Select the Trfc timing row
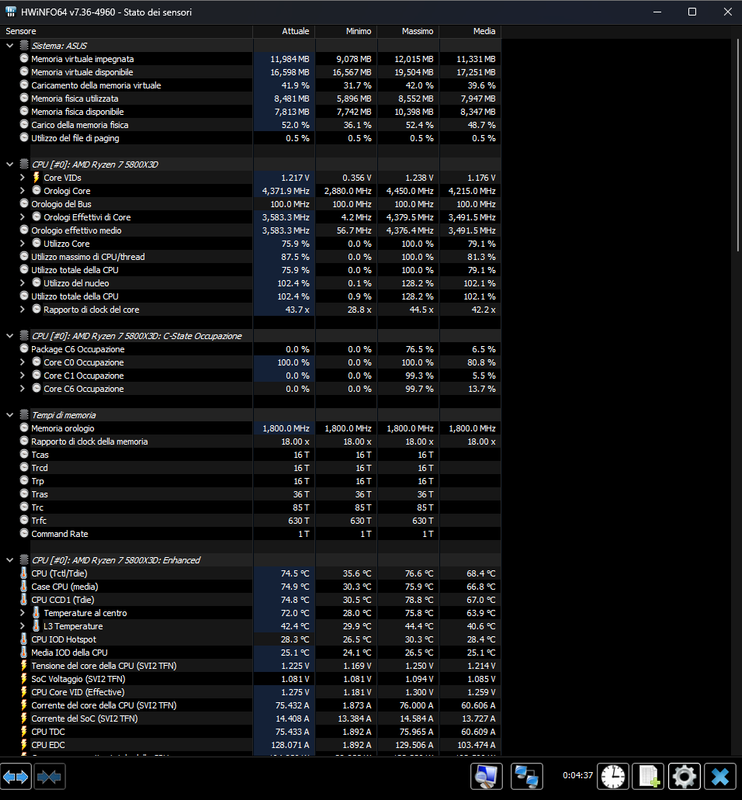This screenshot has width=742, height=800. click(x=250, y=521)
